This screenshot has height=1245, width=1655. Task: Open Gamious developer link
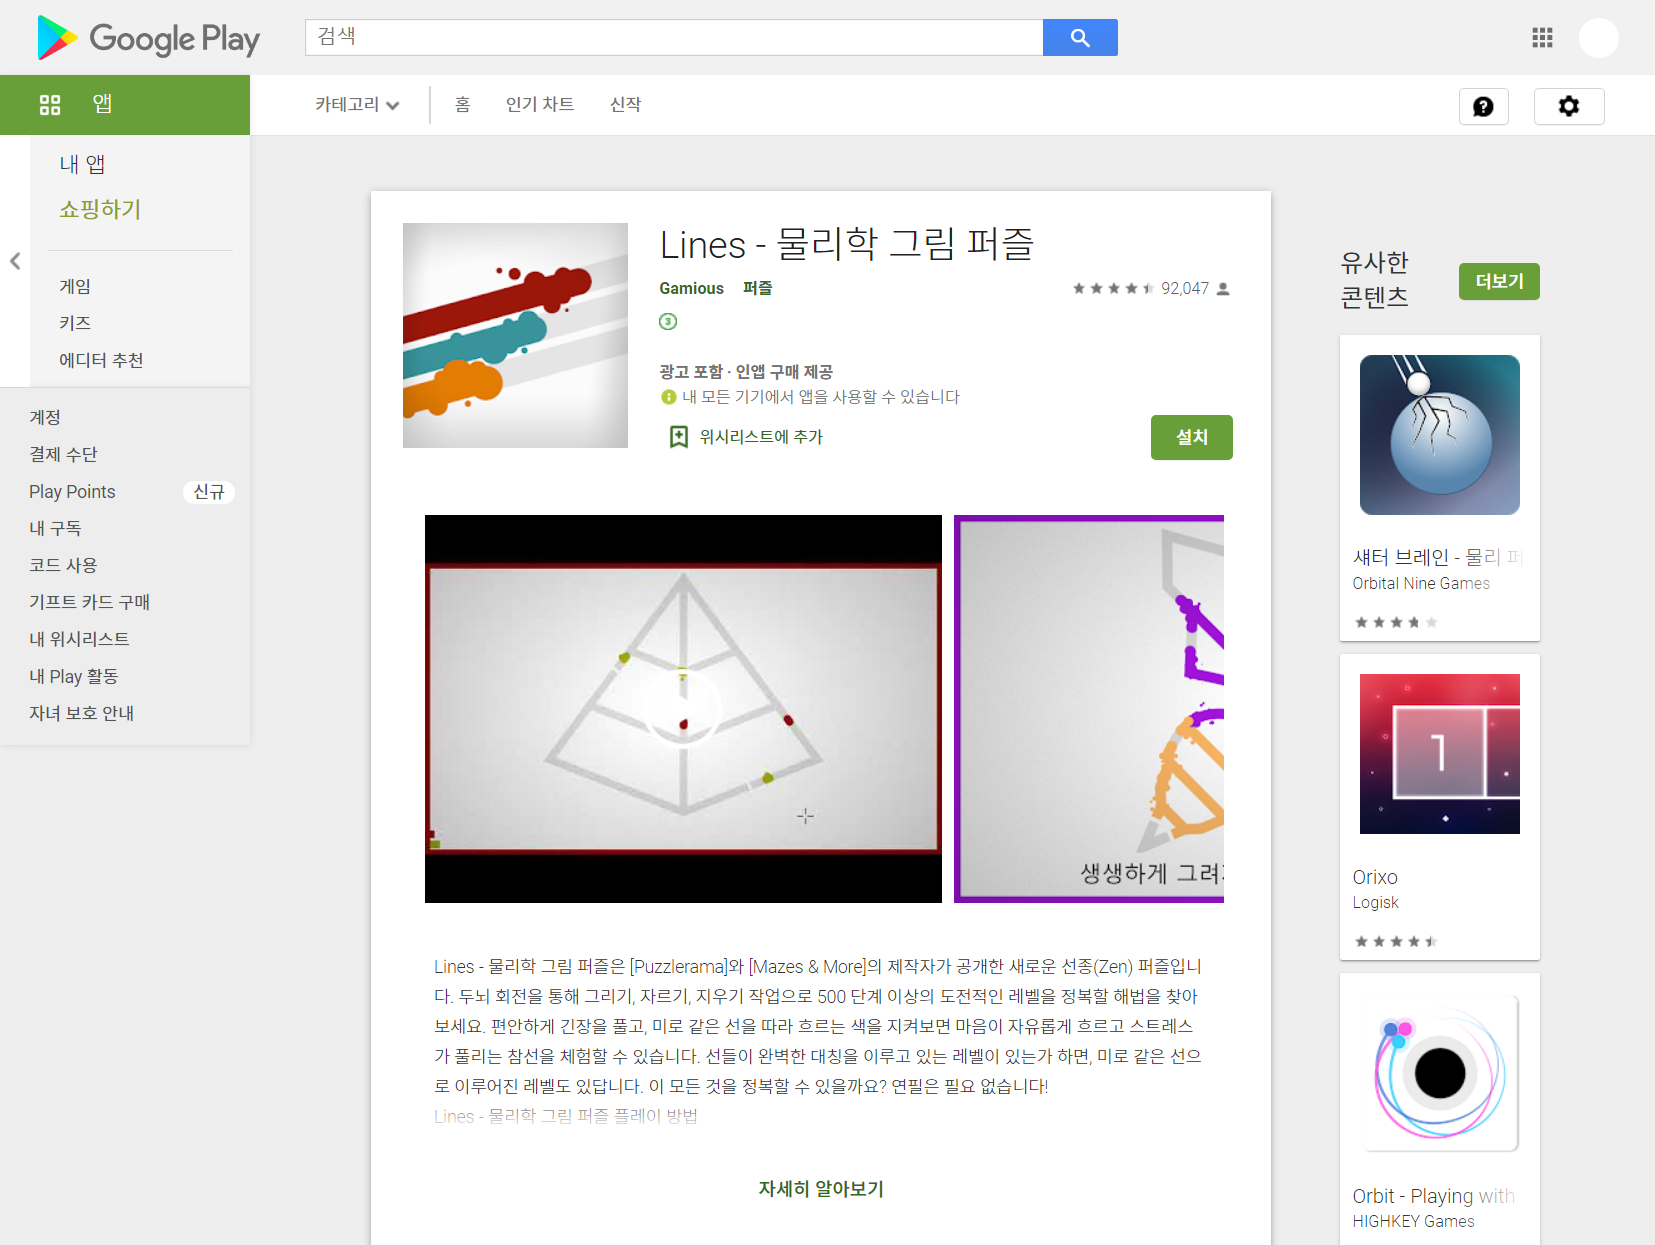691,288
